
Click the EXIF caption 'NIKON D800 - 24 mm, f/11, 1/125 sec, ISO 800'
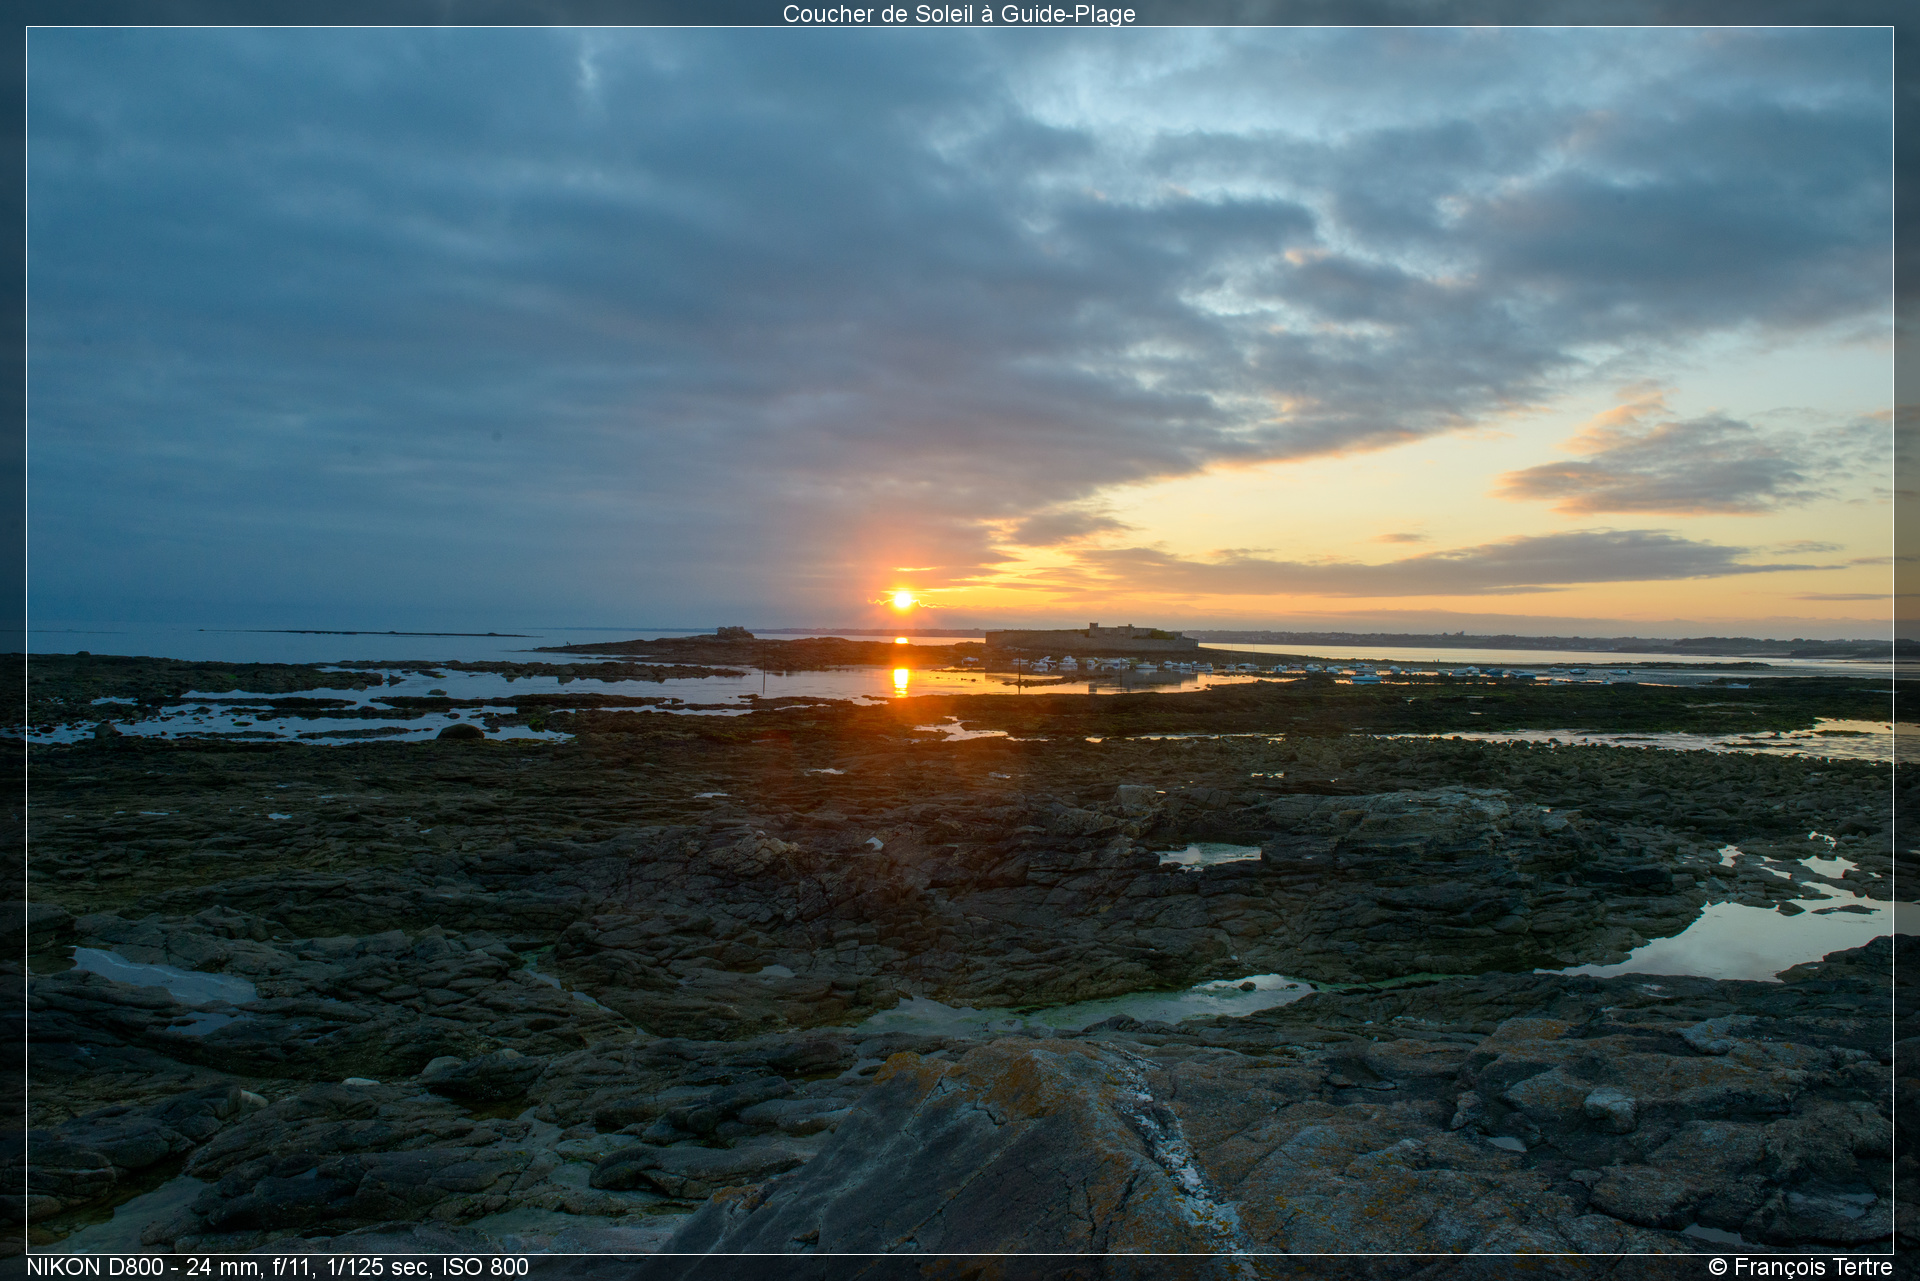tap(277, 1267)
